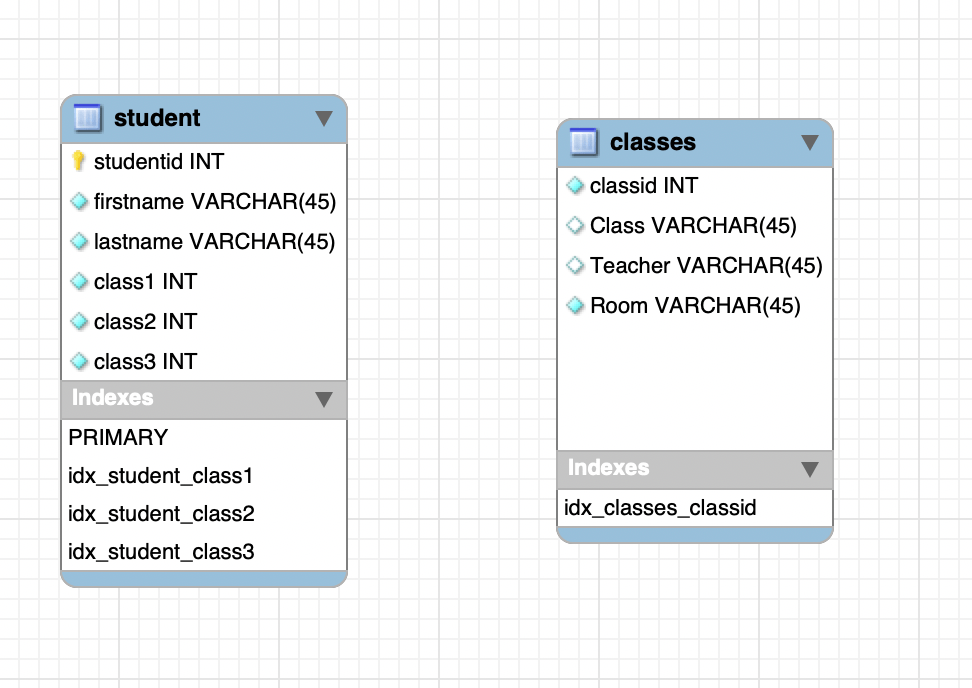The width and height of the screenshot is (972, 688).
Task: Click the classes table title
Action: (653, 142)
